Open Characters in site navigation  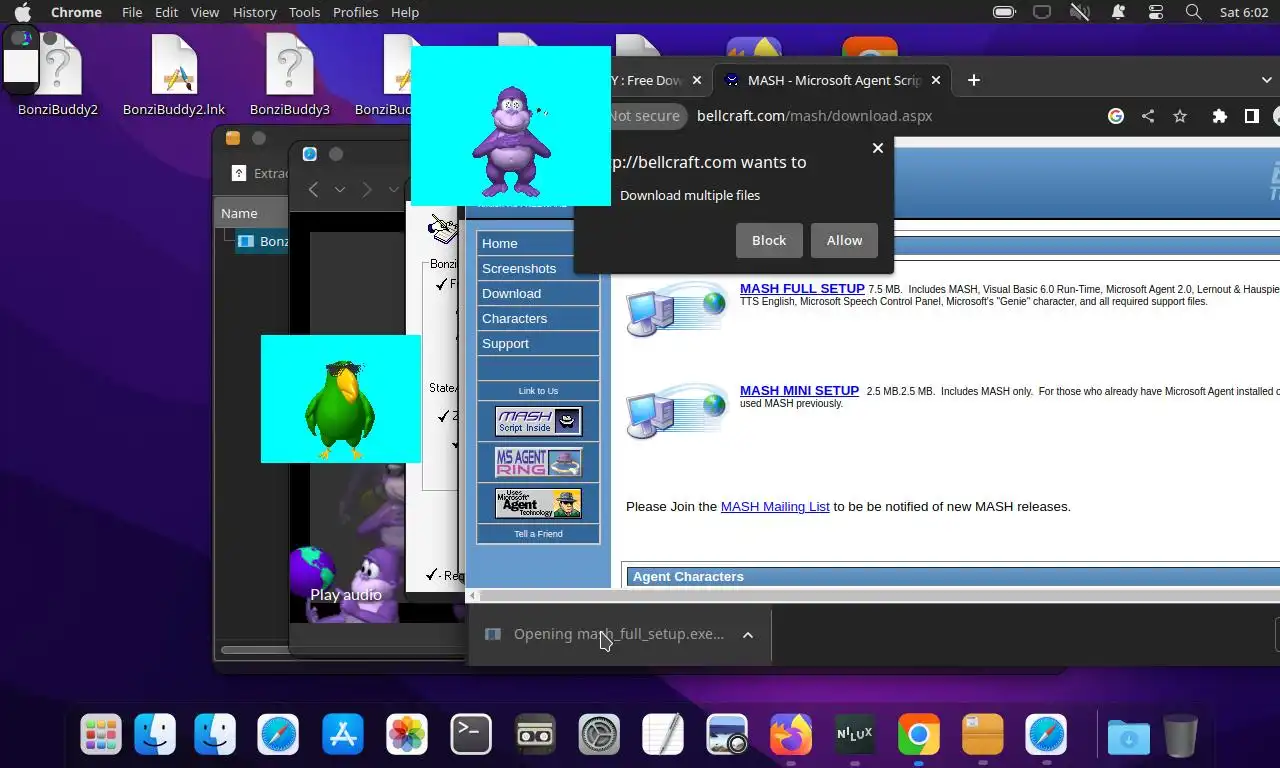pyautogui.click(x=538, y=318)
